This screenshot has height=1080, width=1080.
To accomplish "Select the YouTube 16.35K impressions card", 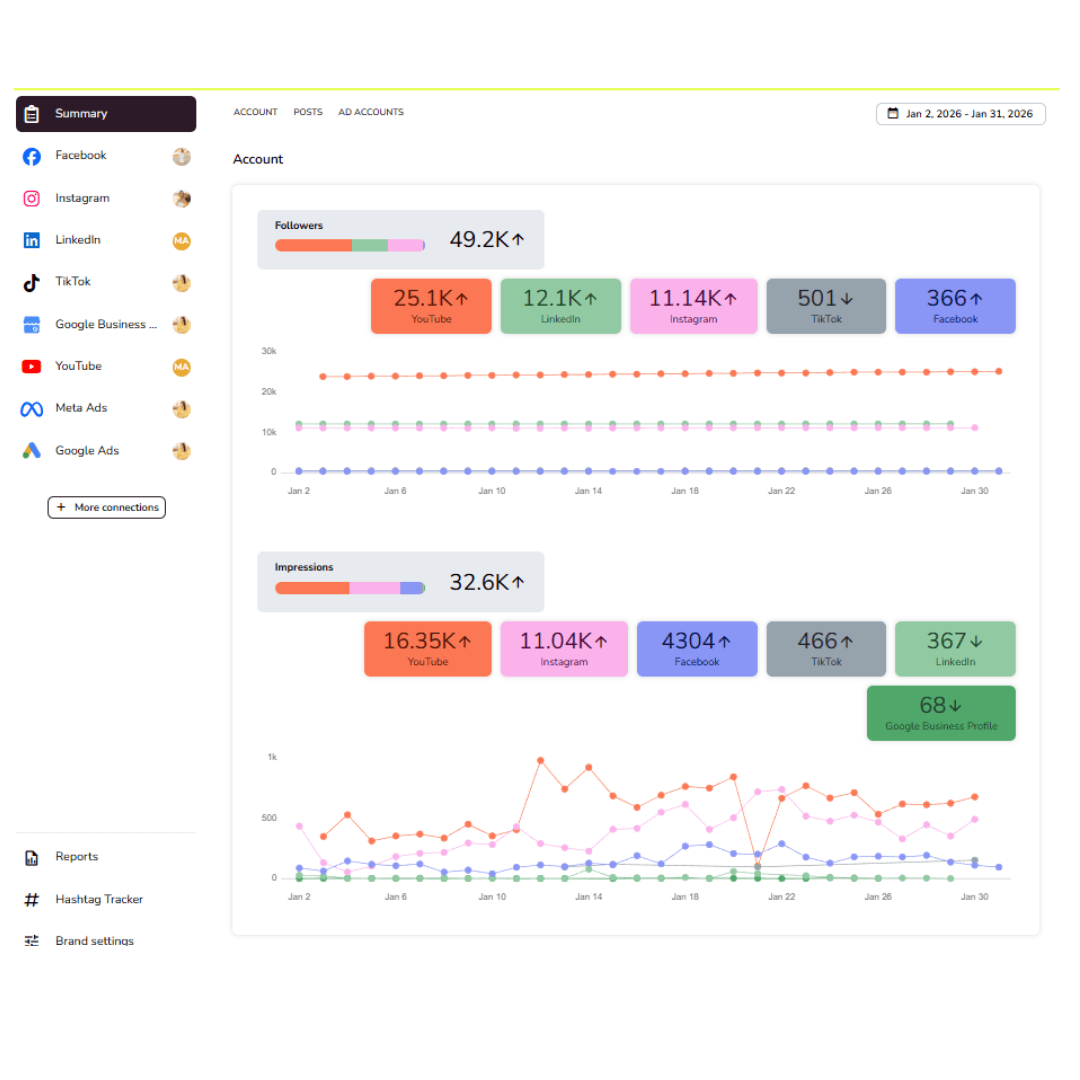I will point(428,649).
